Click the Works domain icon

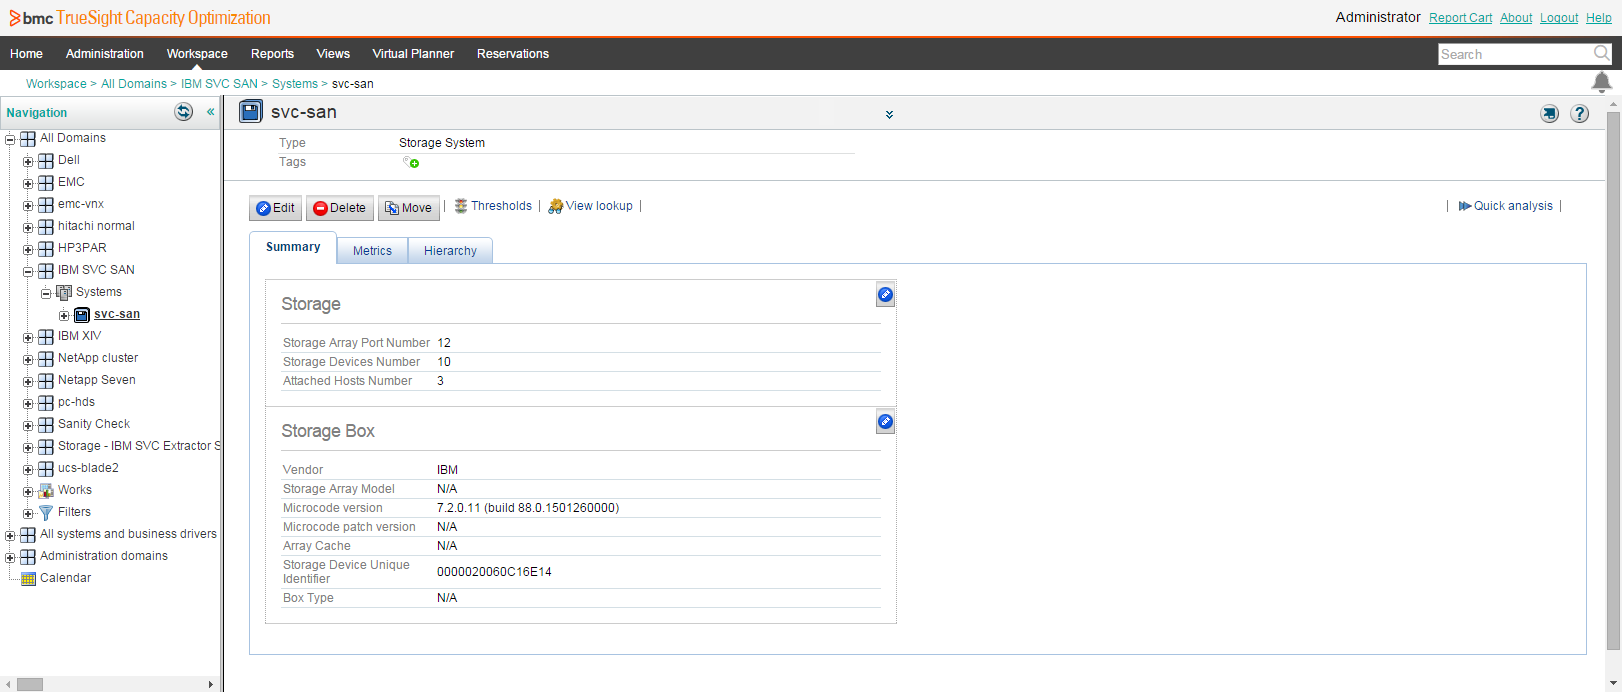coord(46,491)
